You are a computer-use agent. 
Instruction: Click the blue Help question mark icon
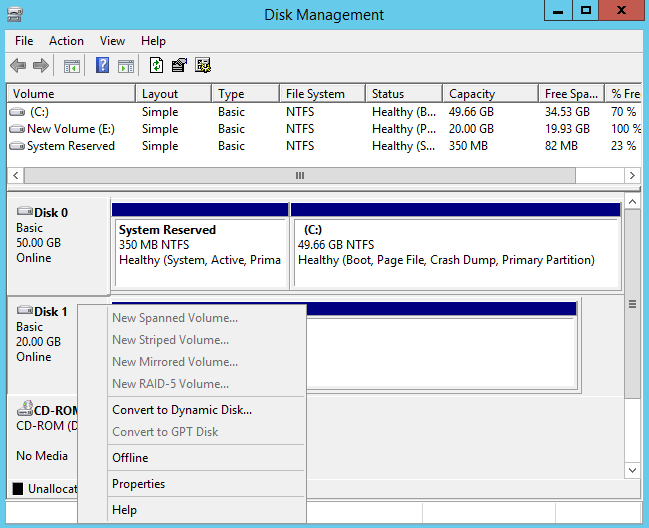pyautogui.click(x=102, y=66)
